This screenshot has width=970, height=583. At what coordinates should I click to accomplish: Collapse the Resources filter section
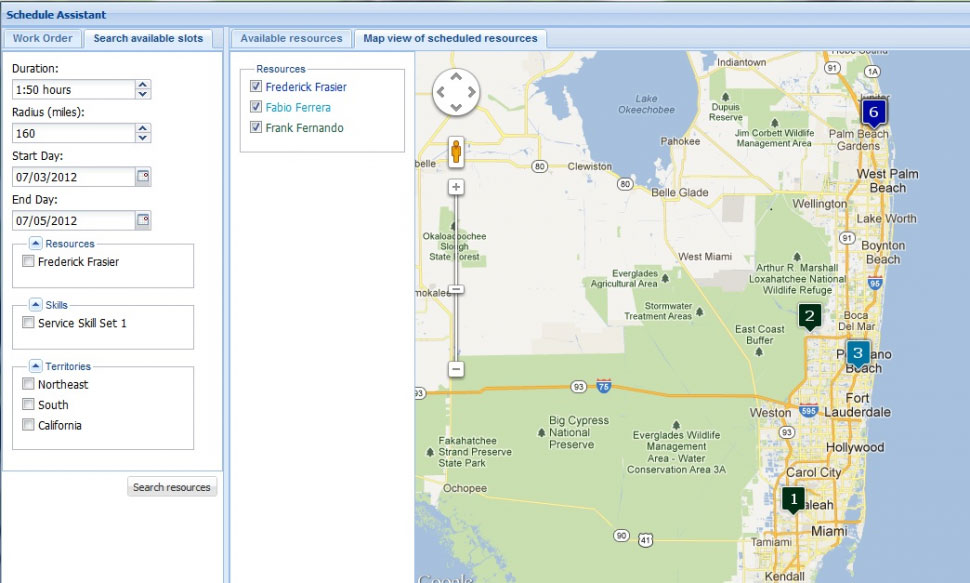click(x=36, y=243)
